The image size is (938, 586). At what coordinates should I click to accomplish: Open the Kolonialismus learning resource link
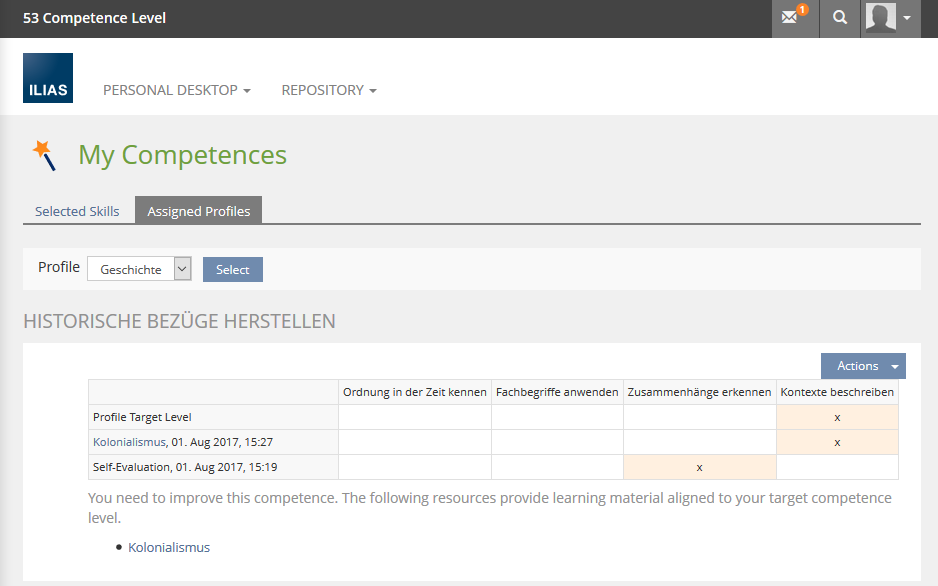pos(169,547)
